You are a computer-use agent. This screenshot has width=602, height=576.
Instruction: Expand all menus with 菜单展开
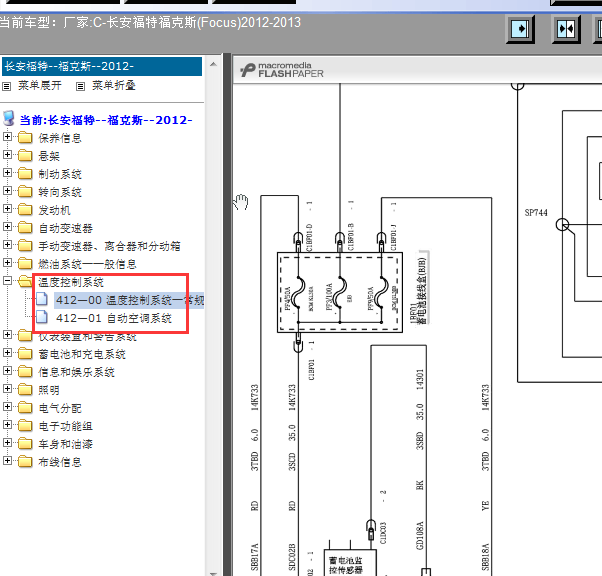40,86
